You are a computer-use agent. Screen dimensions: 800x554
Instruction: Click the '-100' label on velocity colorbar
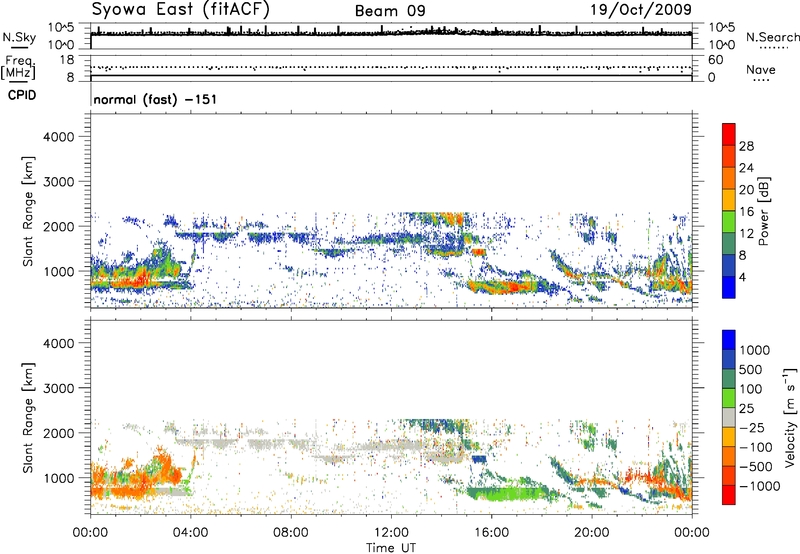coord(755,447)
